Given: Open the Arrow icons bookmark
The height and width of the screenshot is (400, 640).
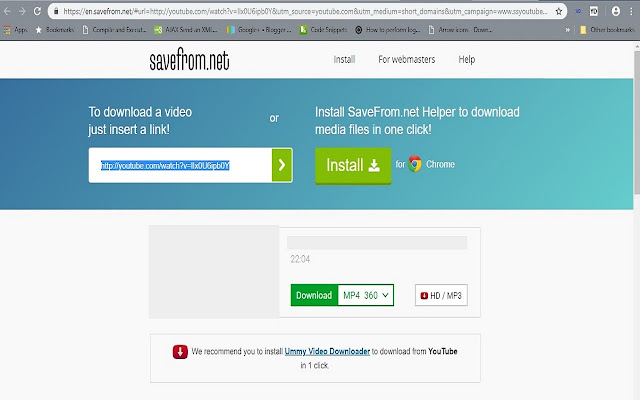Looking at the screenshot, I should [460, 30].
